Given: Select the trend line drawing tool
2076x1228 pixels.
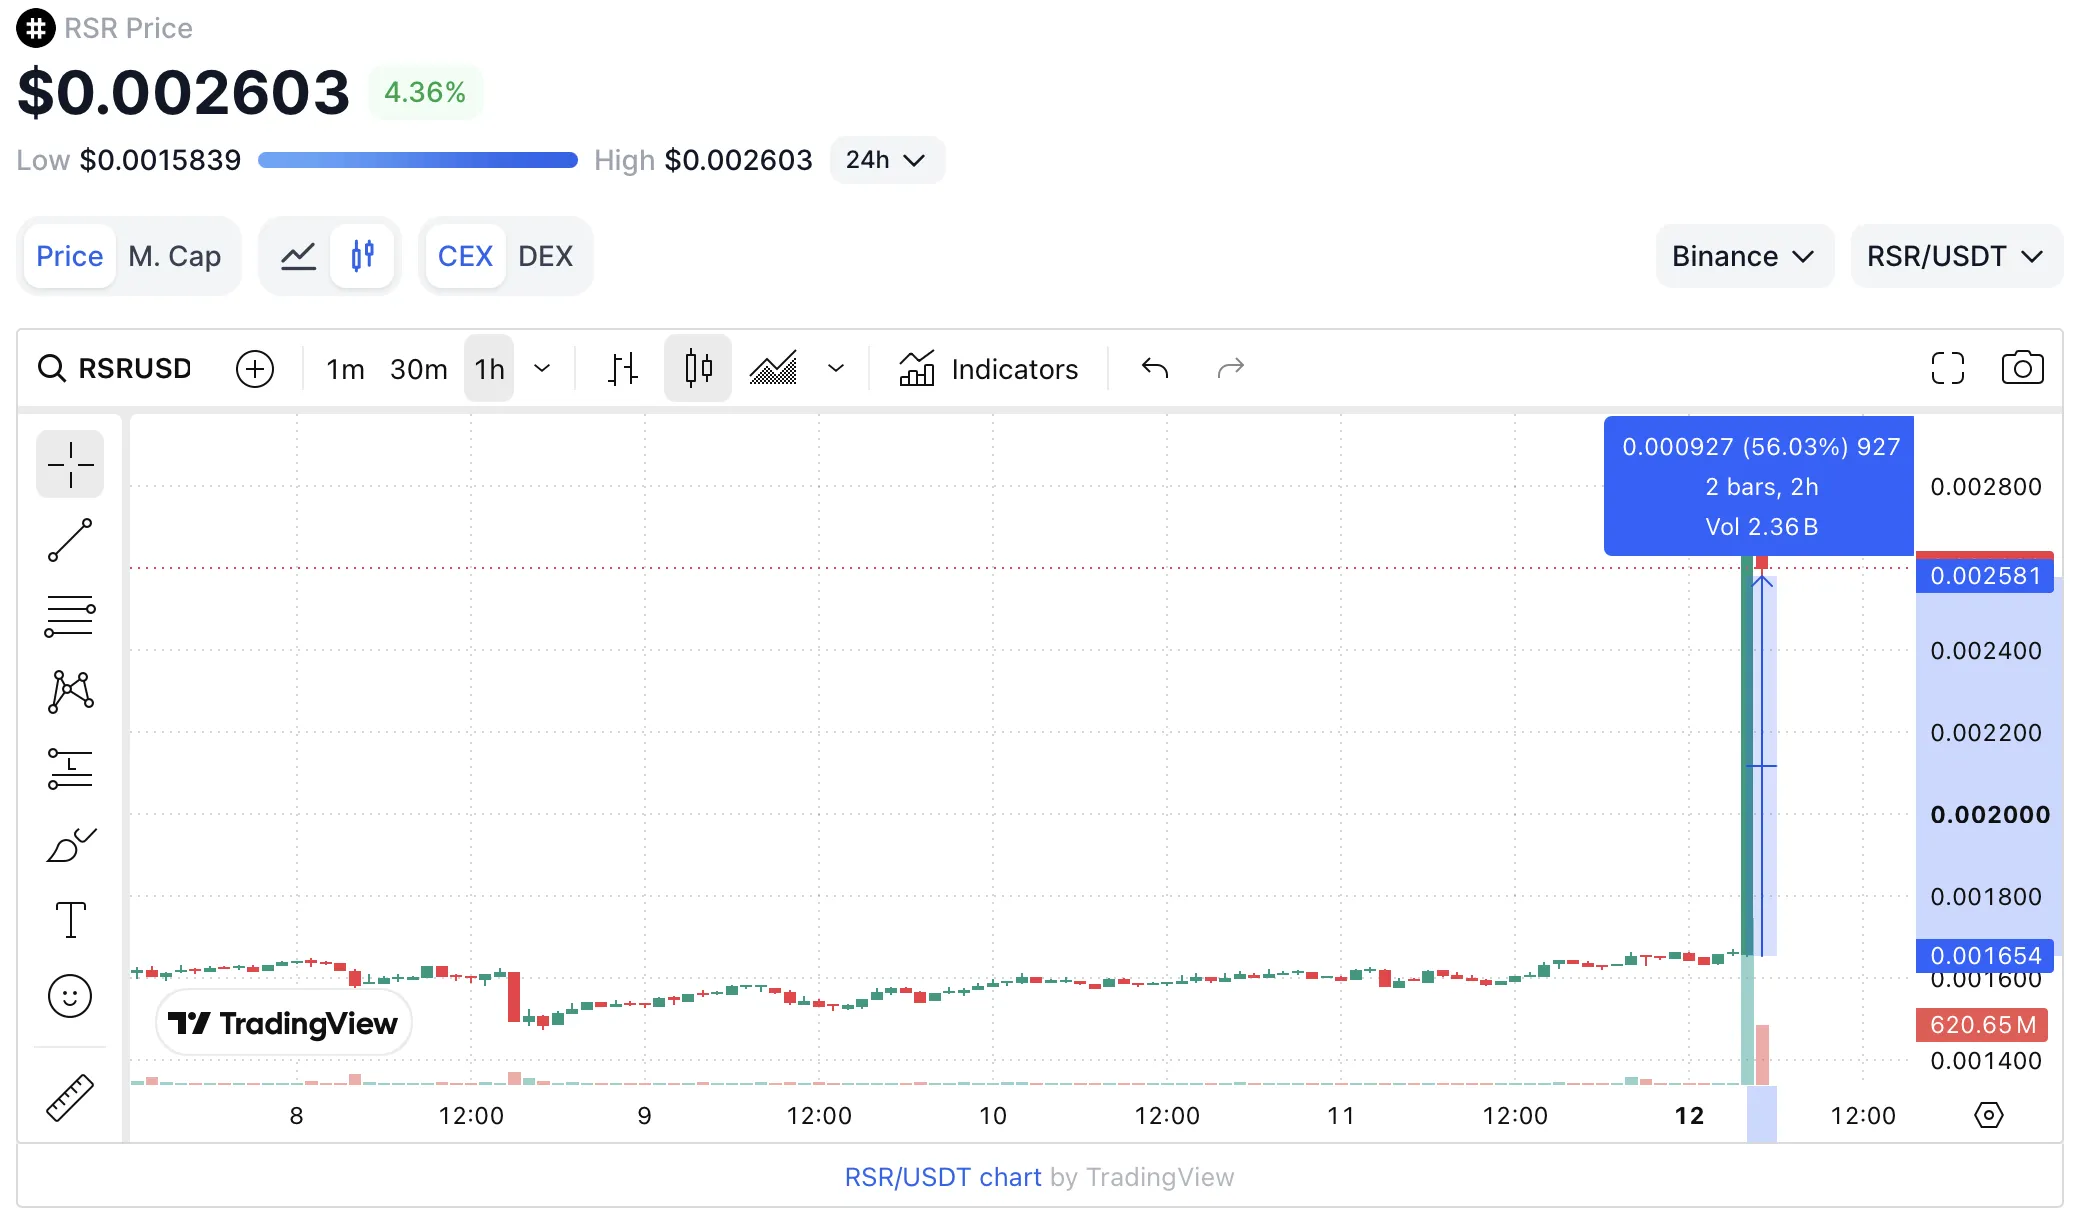Looking at the screenshot, I should pyautogui.click(x=70, y=540).
